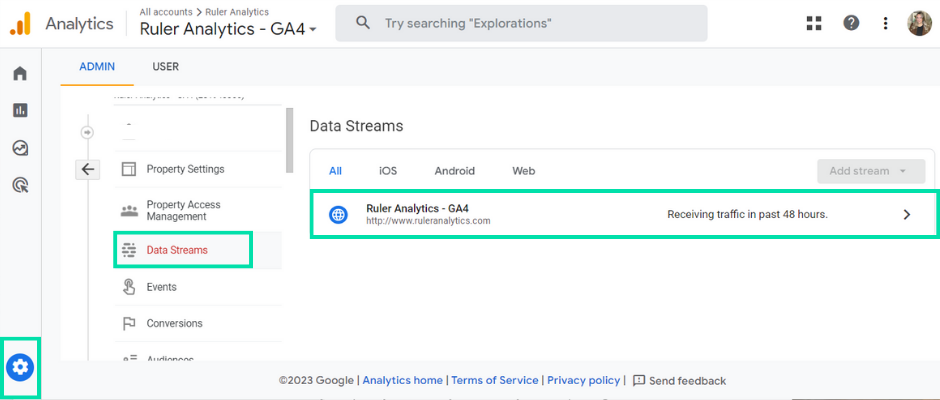Screen dimensions: 940x400
Task: Open the Add stream dropdown
Action: [x=871, y=171]
